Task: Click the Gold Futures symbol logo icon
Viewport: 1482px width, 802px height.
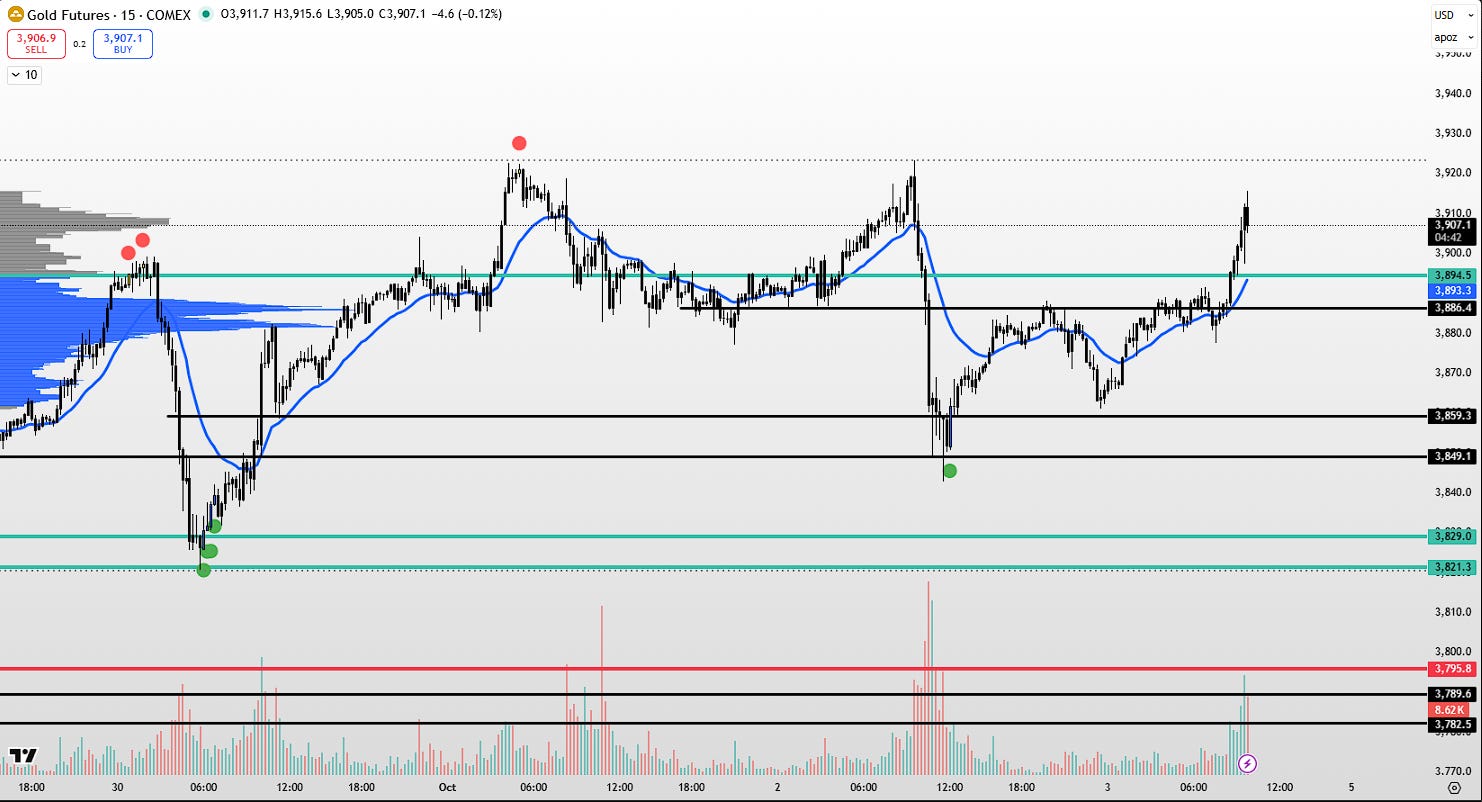Action: (x=16, y=15)
